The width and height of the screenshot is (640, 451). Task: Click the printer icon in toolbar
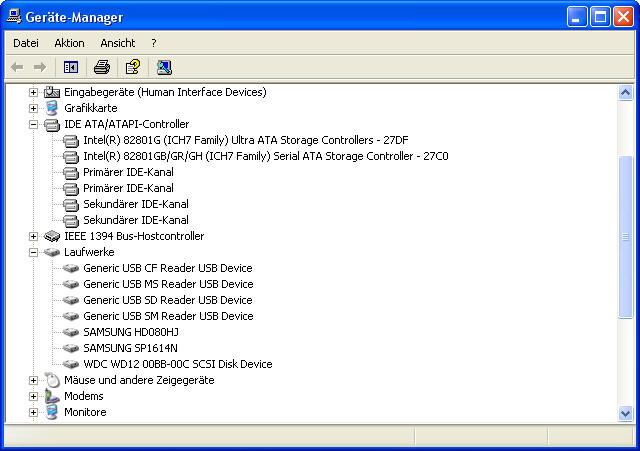(x=102, y=67)
